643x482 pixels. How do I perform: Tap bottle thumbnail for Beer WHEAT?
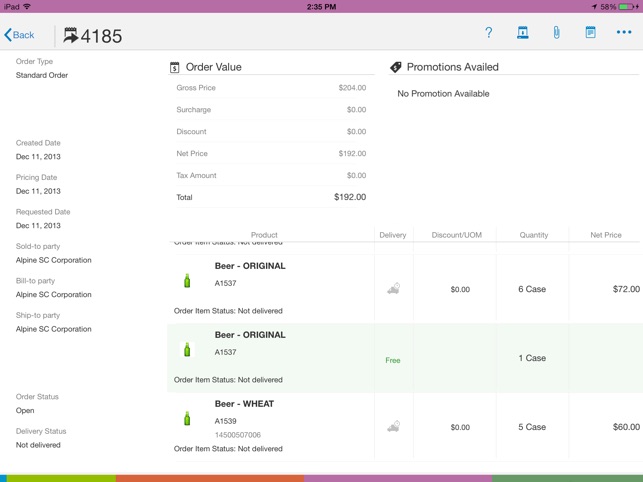pyautogui.click(x=187, y=418)
